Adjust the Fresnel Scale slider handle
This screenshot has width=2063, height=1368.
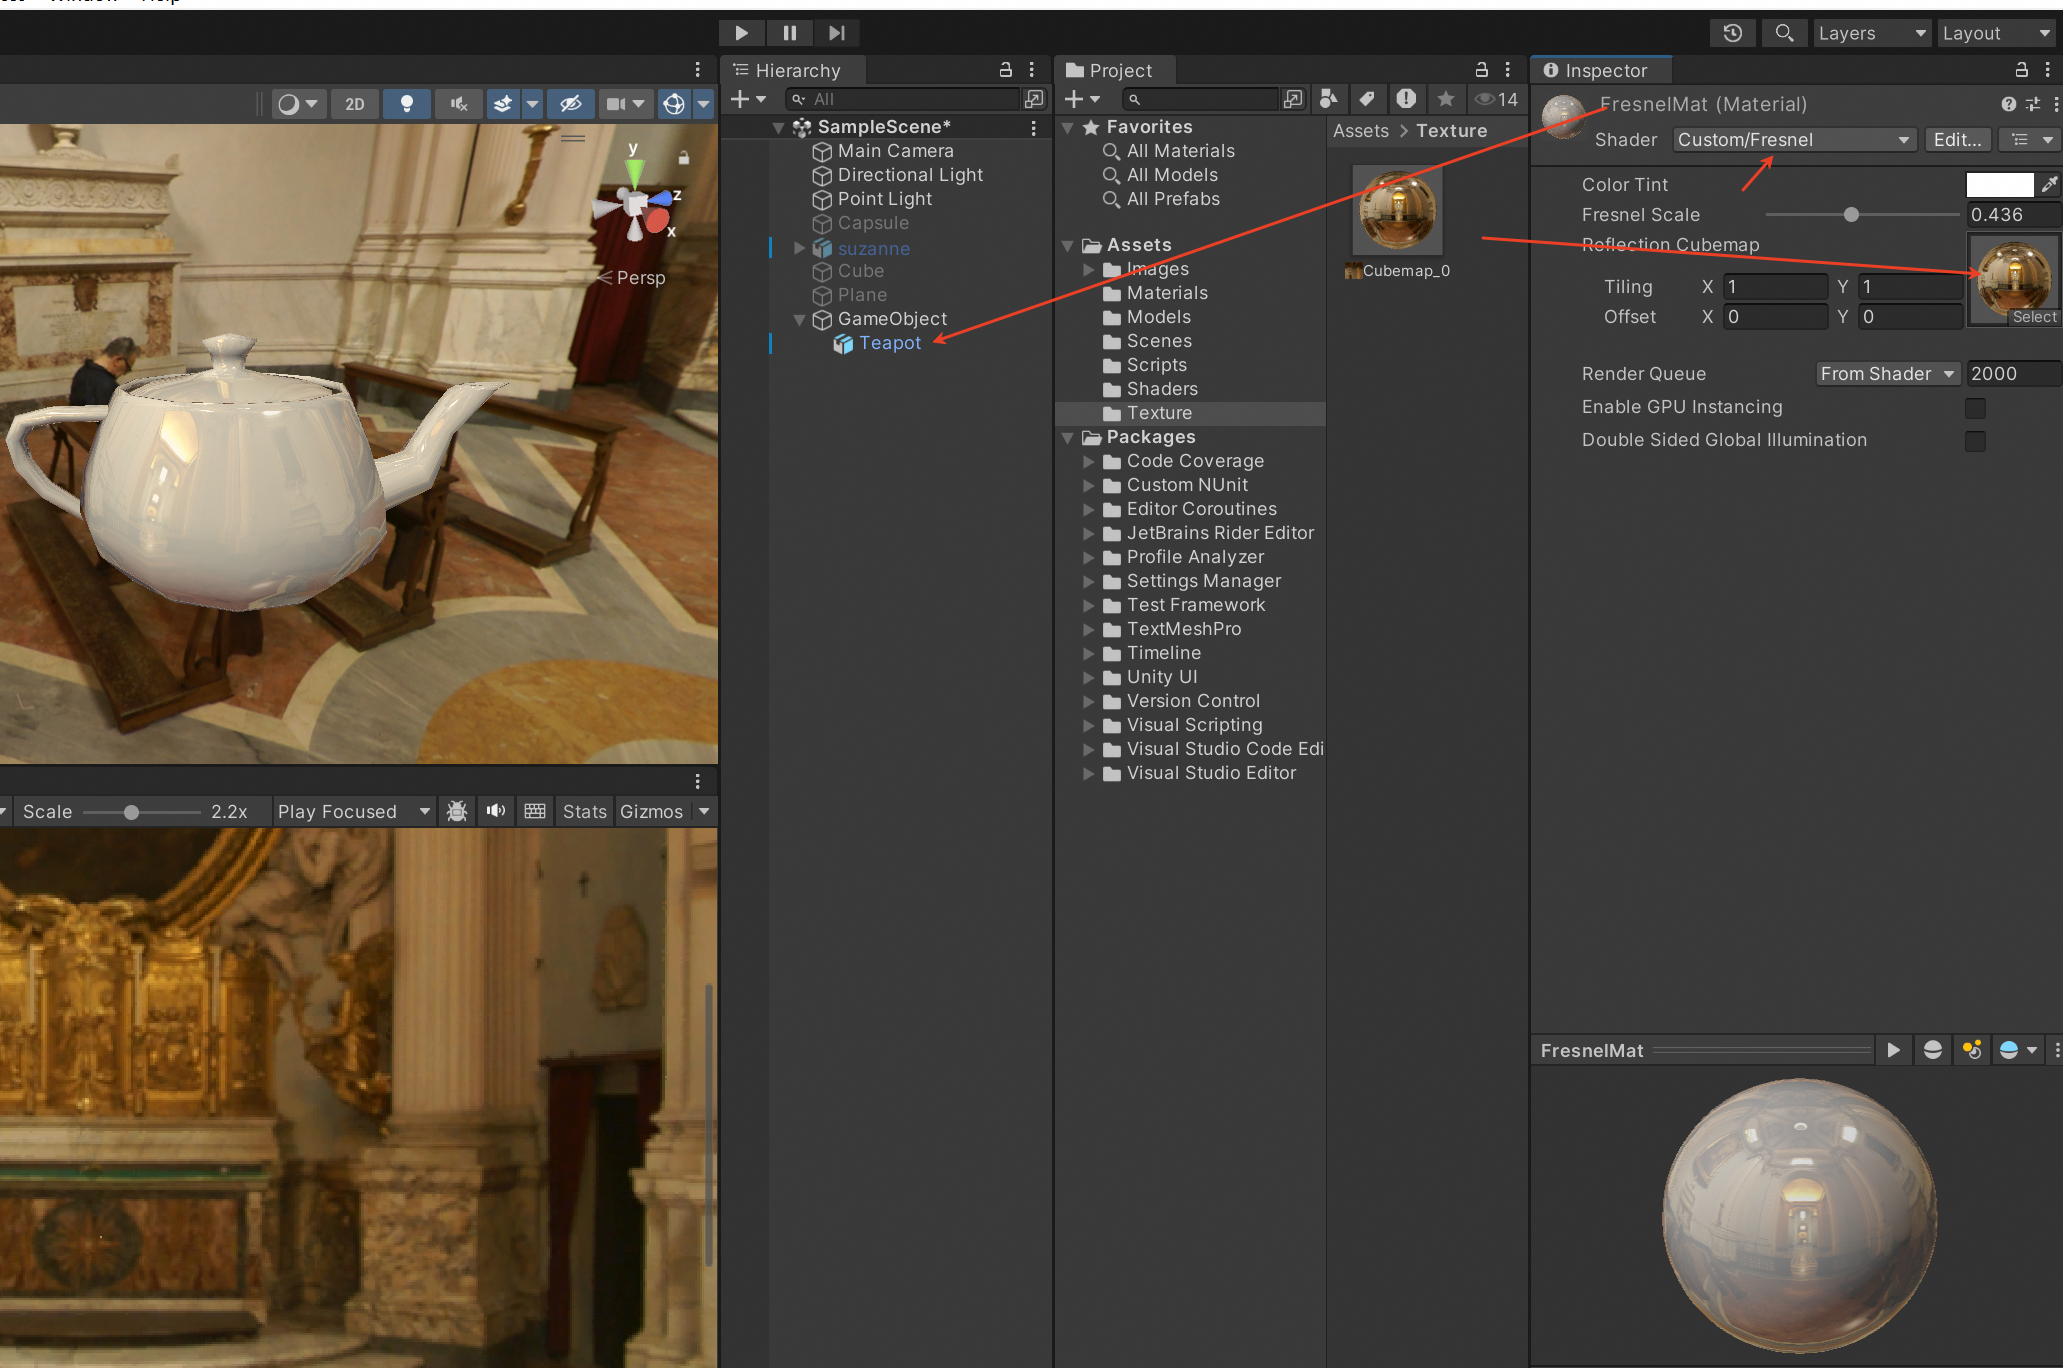coord(1851,215)
